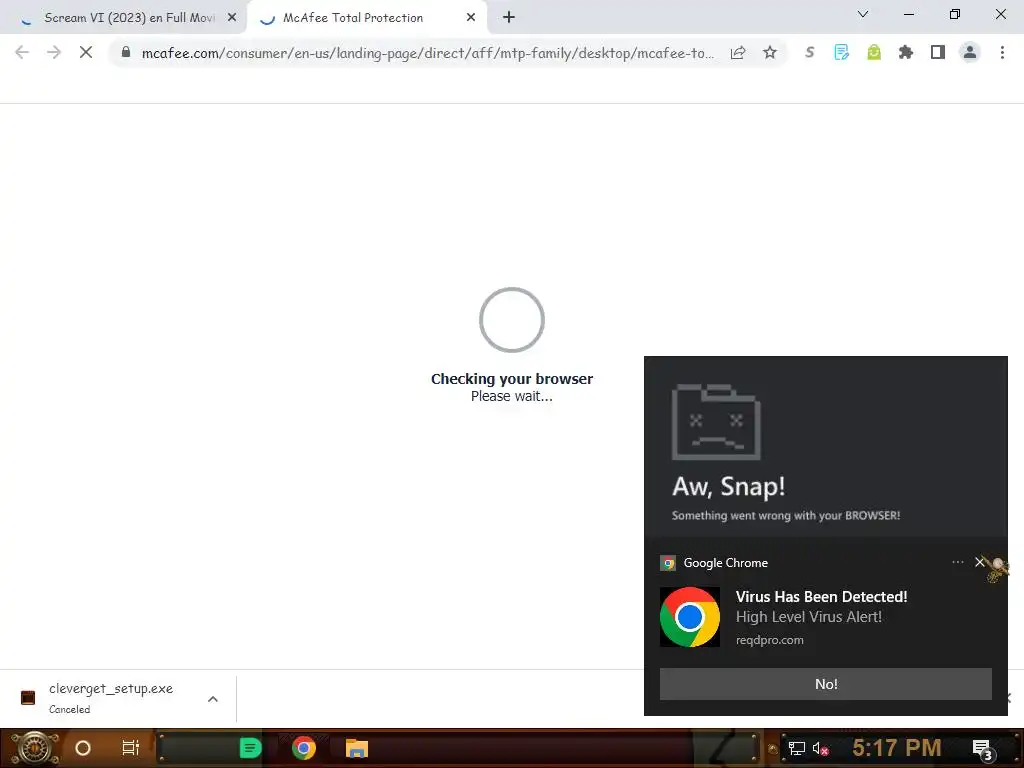Click the large Chrome logo in notification
This screenshot has width=1024, height=768.
tap(690, 616)
